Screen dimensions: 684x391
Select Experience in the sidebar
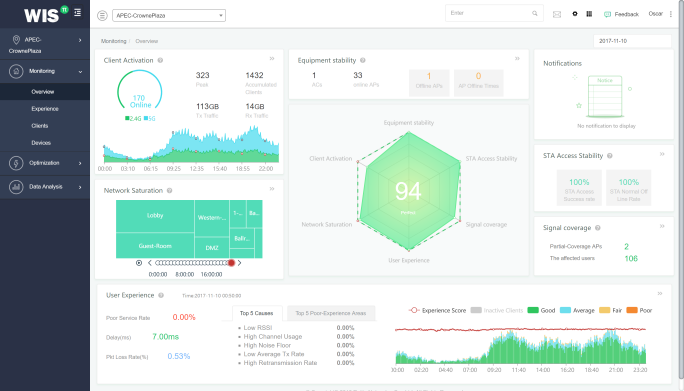(x=45, y=109)
